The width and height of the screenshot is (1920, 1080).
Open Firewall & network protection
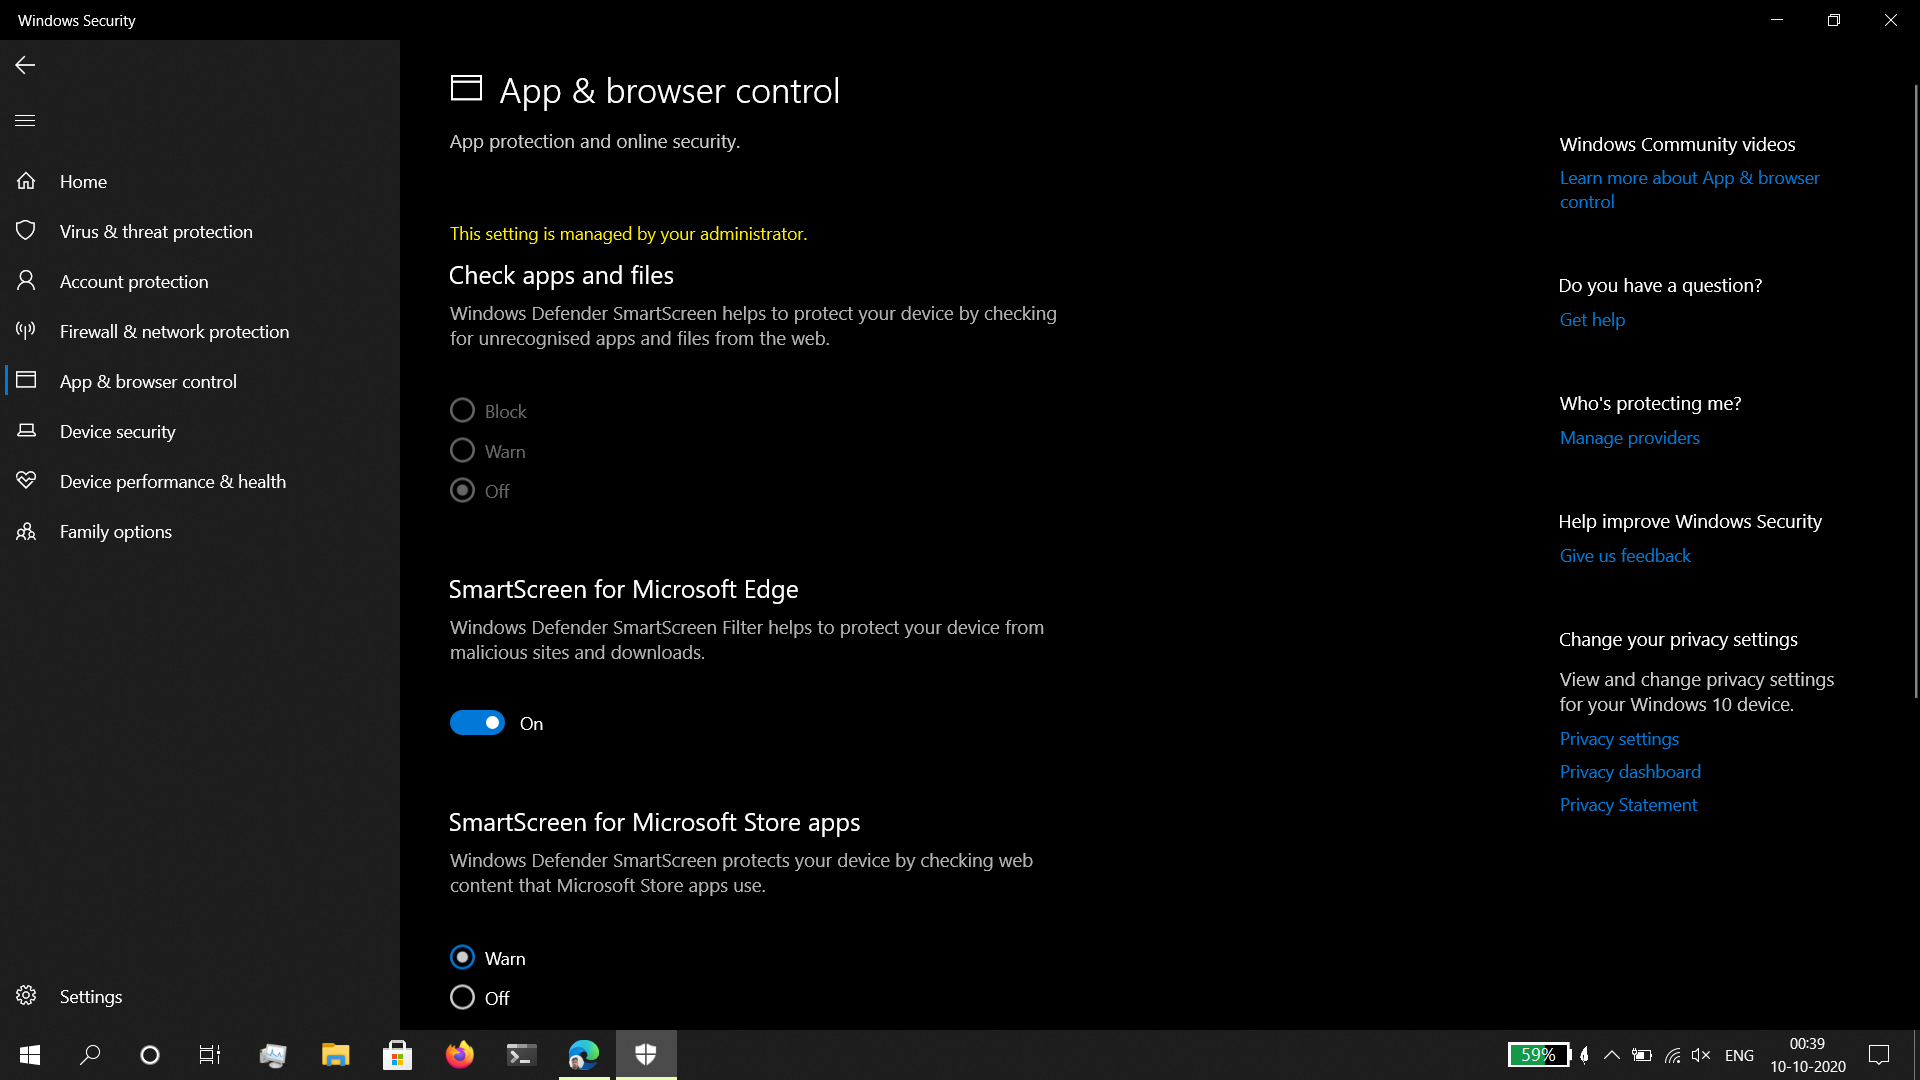tap(200, 331)
